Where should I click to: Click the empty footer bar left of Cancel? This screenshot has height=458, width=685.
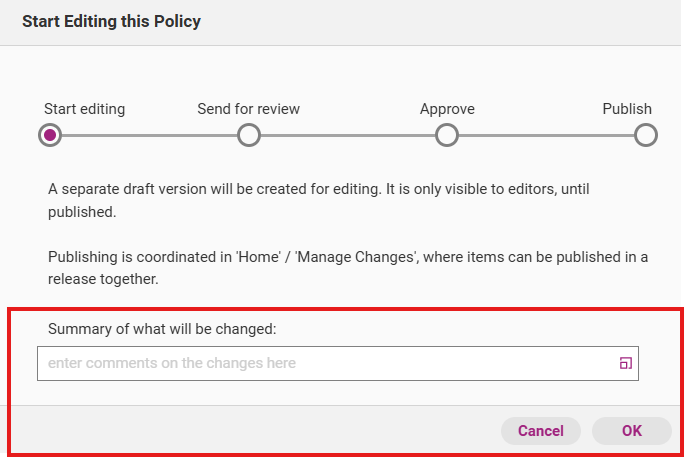(250, 431)
